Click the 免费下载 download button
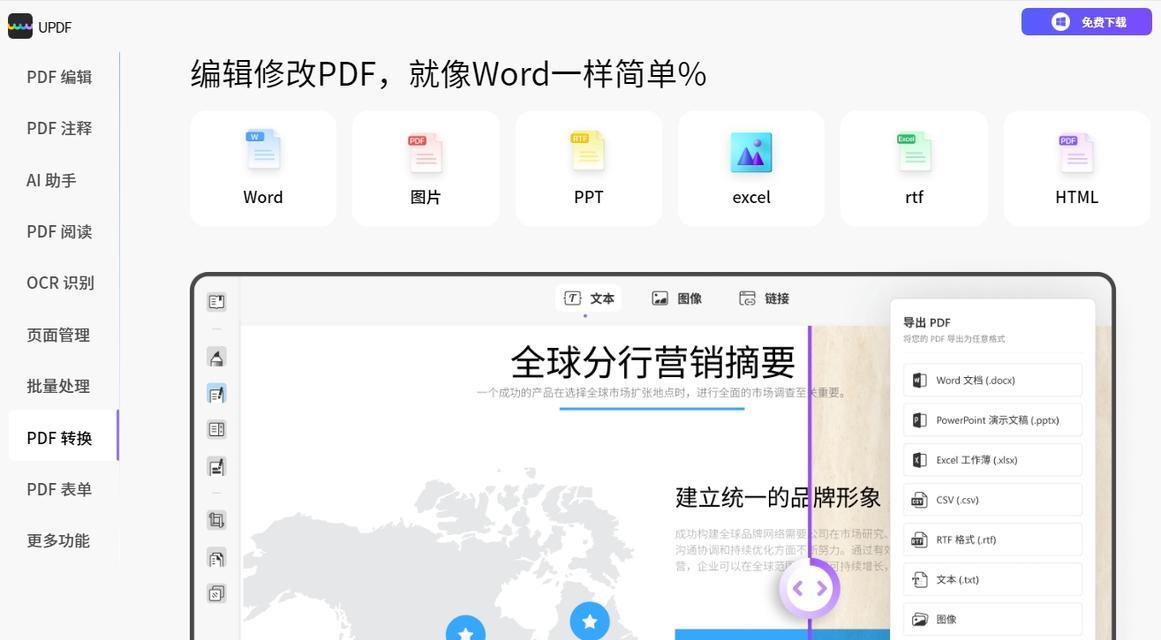Image resolution: width=1161 pixels, height=640 pixels. coord(1086,22)
